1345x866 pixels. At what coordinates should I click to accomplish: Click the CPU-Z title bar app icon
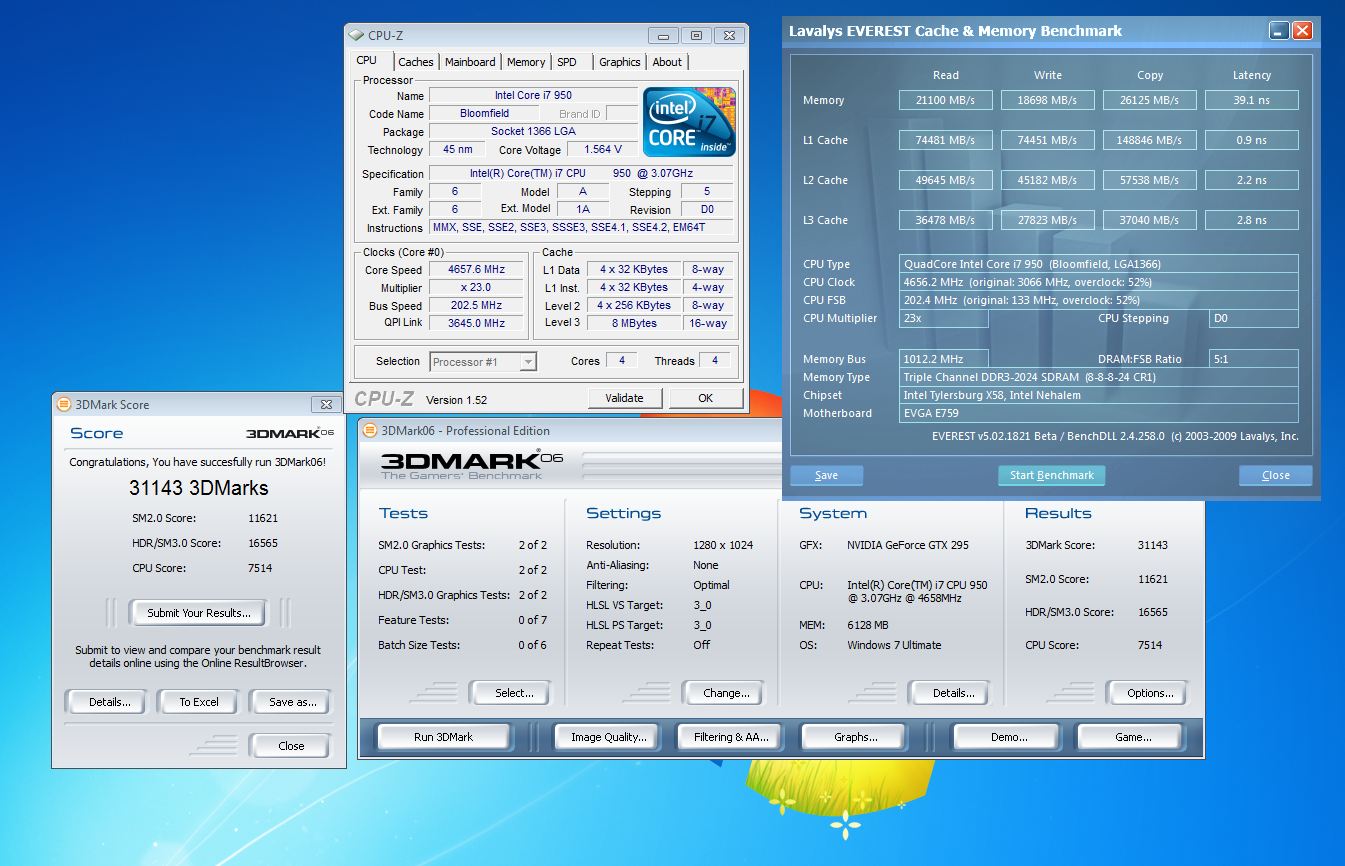pyautogui.click(x=356, y=35)
